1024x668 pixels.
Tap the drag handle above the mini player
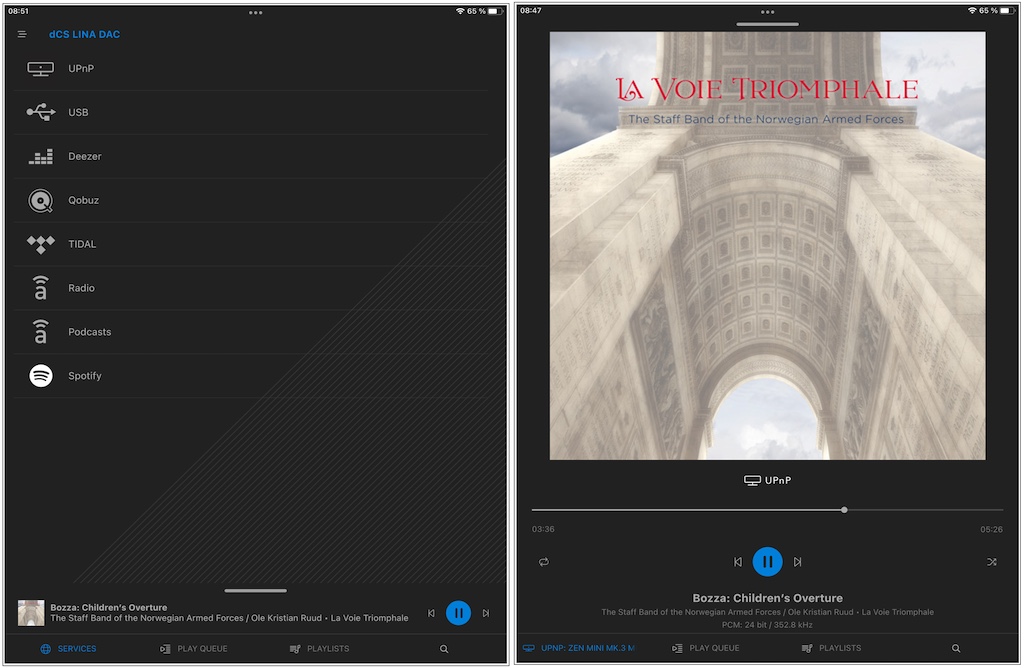[255, 591]
